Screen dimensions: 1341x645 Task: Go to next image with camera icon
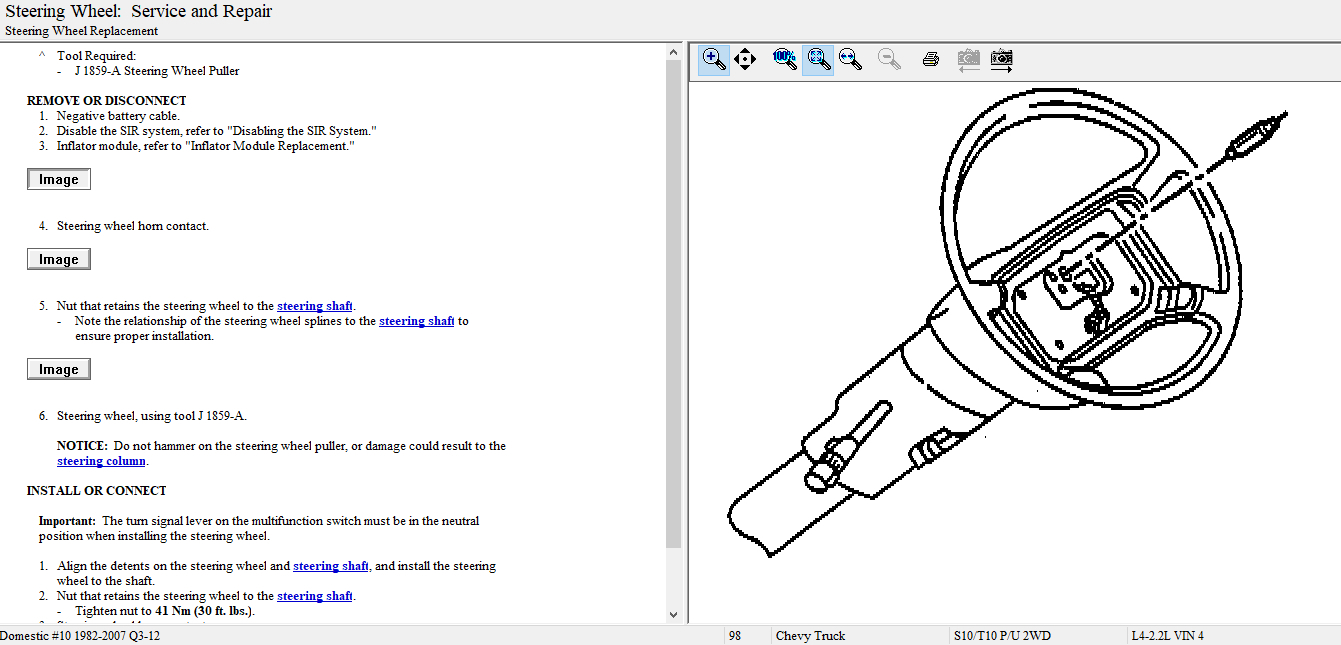1001,60
